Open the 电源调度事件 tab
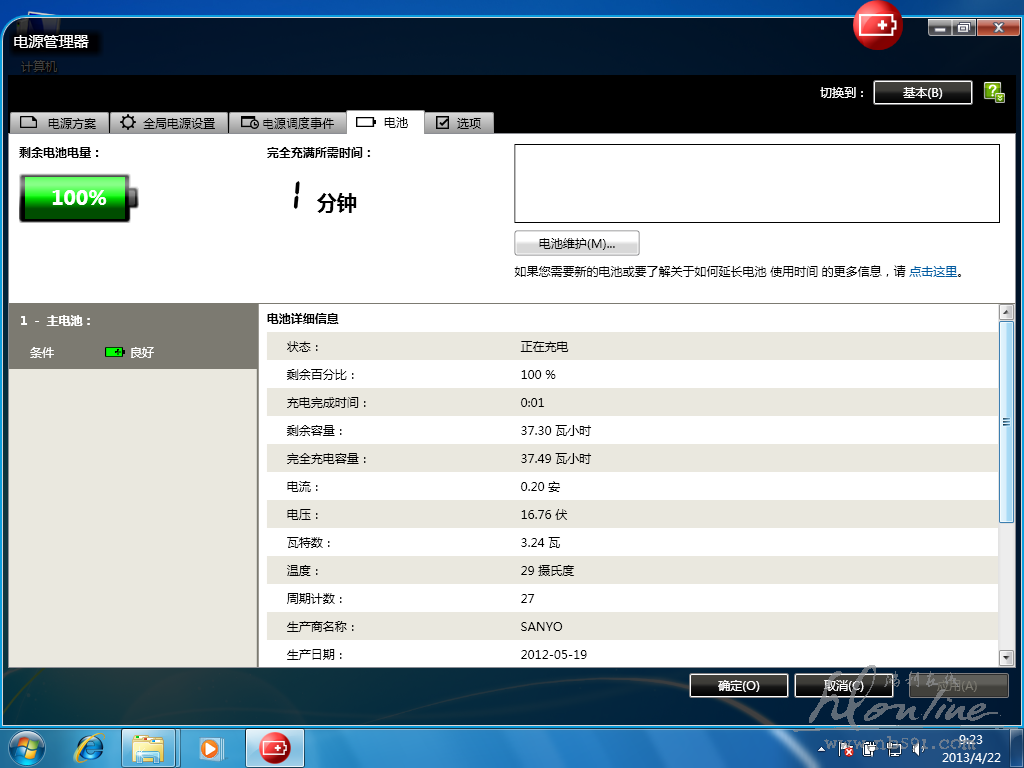 [287, 123]
